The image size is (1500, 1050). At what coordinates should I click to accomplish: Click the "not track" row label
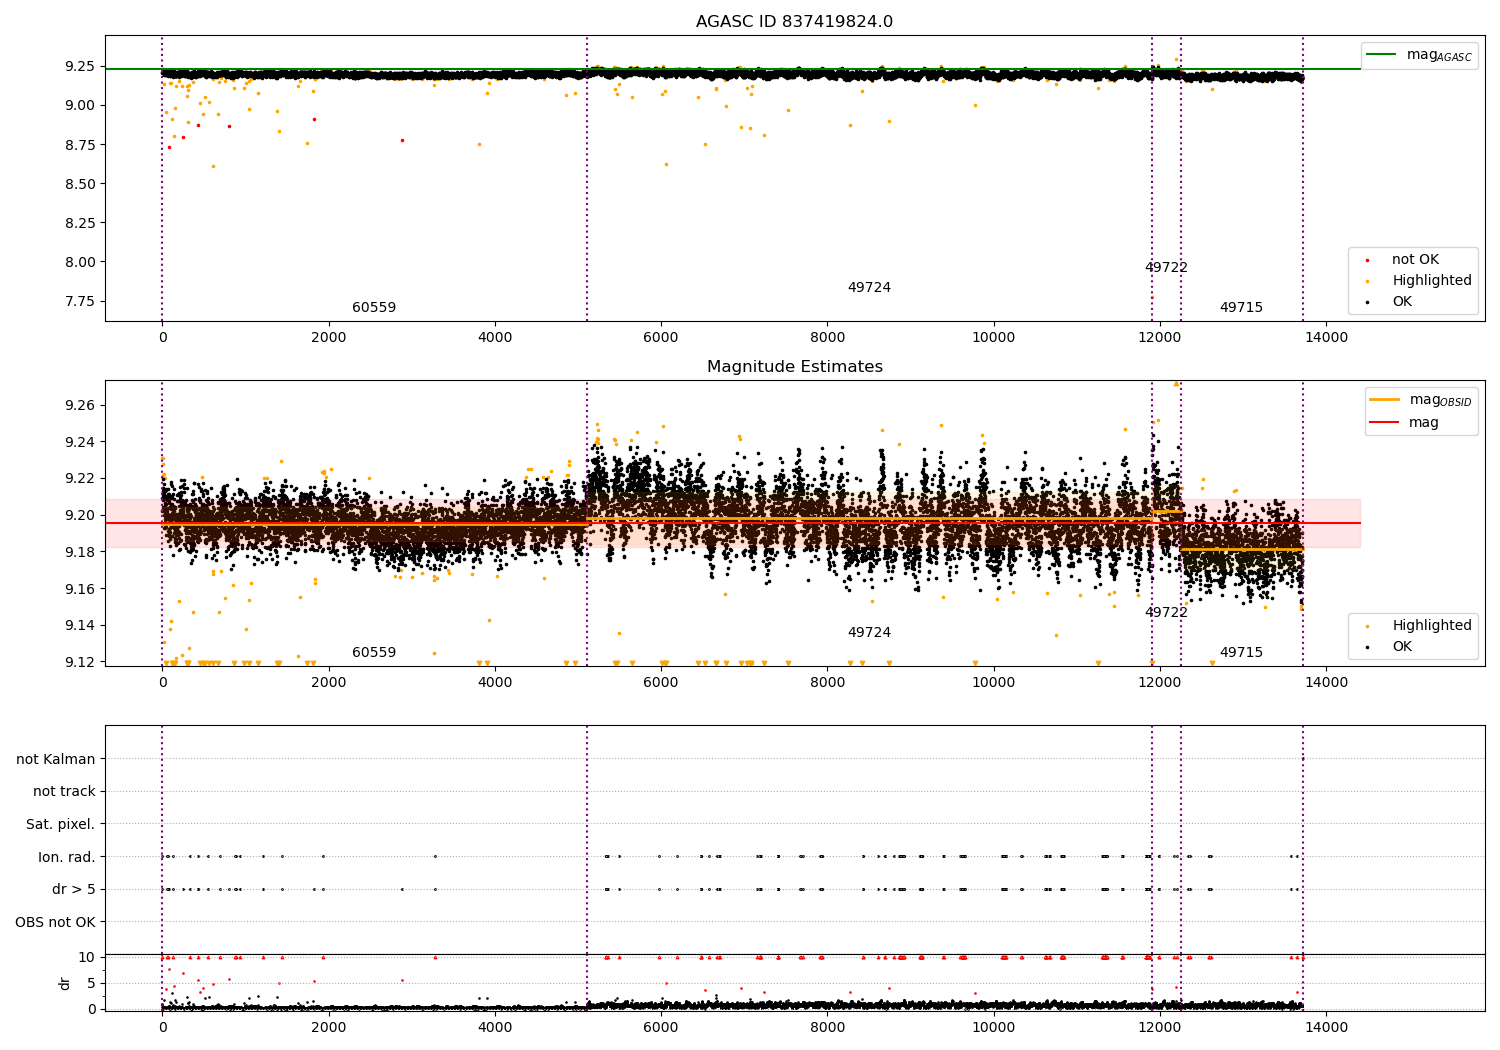pyautogui.click(x=64, y=792)
